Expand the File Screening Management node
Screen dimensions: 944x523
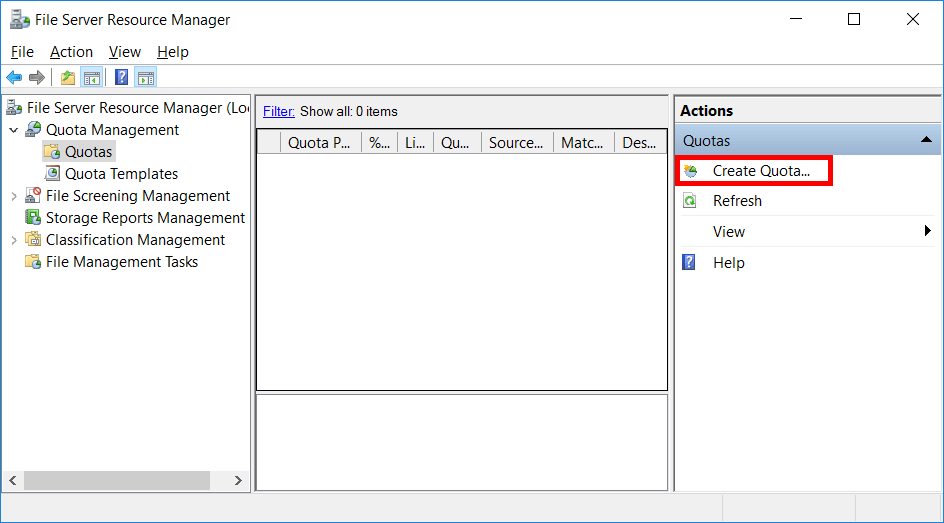(14, 196)
